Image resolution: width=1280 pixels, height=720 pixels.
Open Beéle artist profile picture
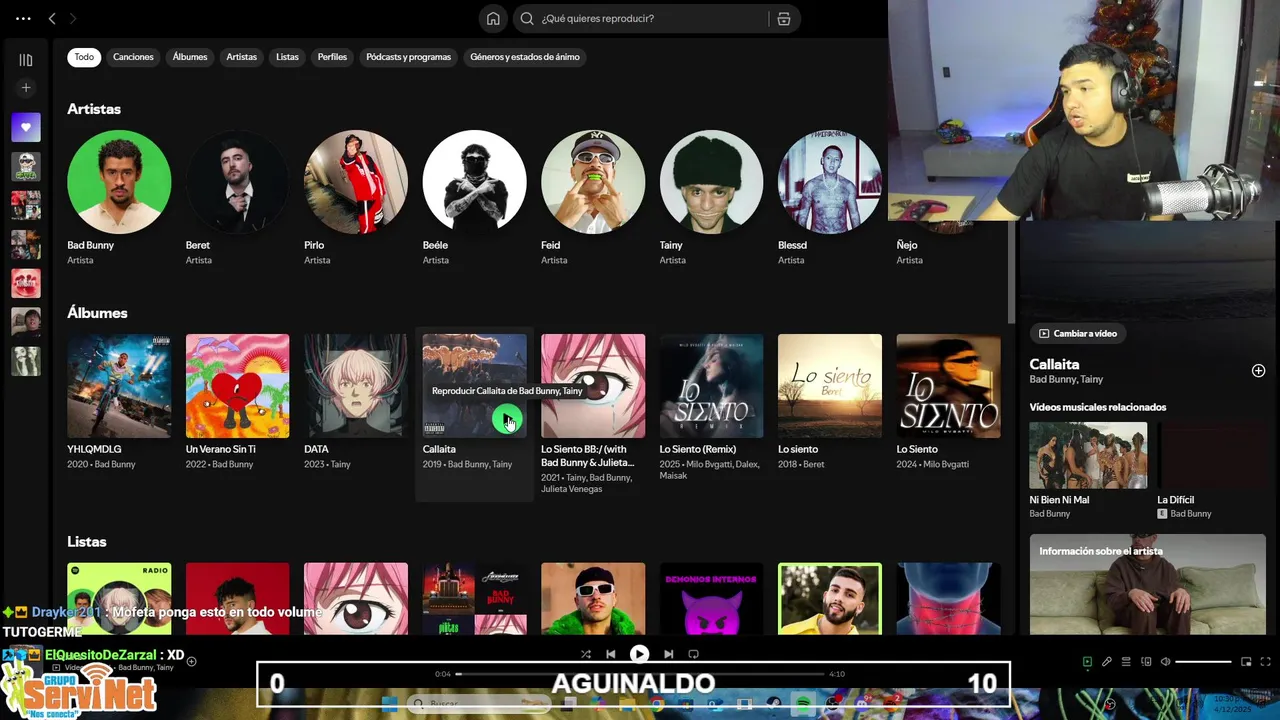[x=474, y=182]
